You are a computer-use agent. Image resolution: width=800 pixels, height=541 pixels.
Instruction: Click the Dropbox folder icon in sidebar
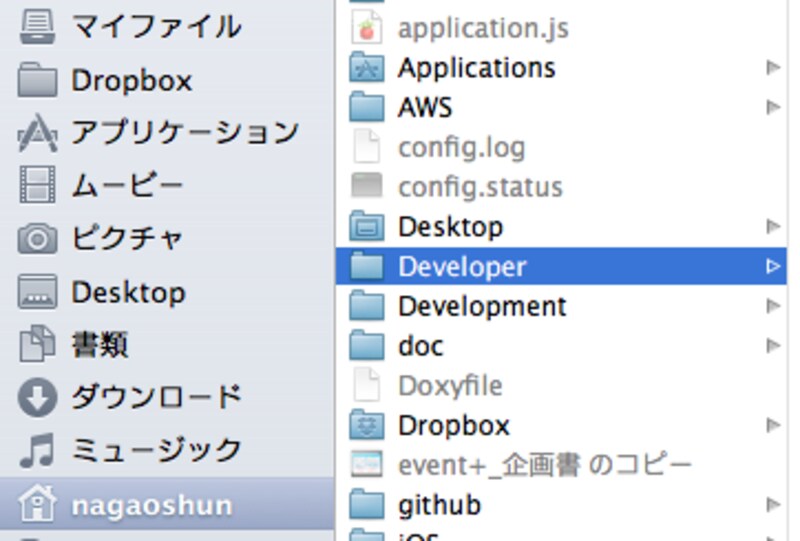(37, 80)
